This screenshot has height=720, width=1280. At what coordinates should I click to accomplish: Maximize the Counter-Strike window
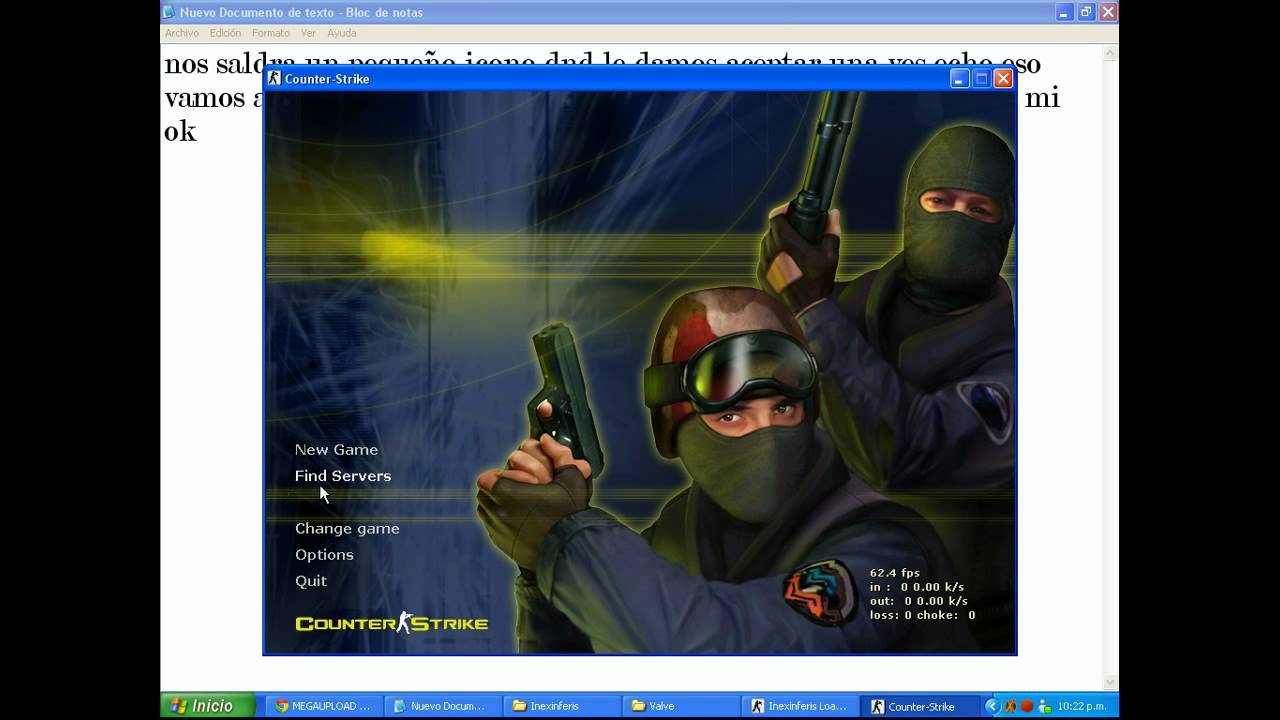point(981,79)
